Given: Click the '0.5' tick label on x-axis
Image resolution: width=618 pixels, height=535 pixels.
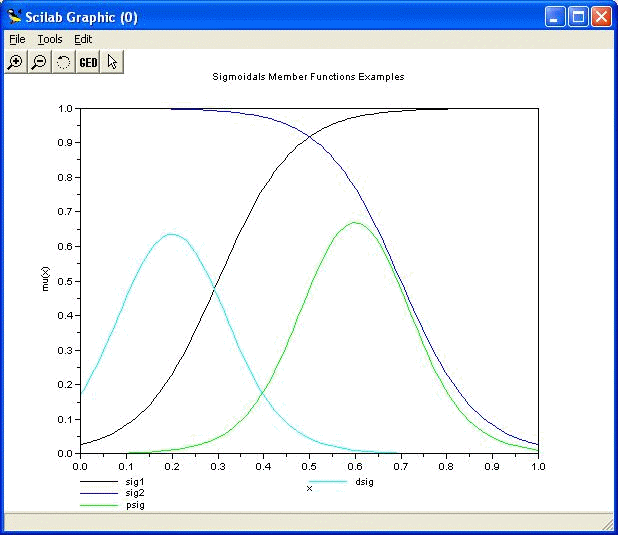Looking at the screenshot, I should 309,467.
